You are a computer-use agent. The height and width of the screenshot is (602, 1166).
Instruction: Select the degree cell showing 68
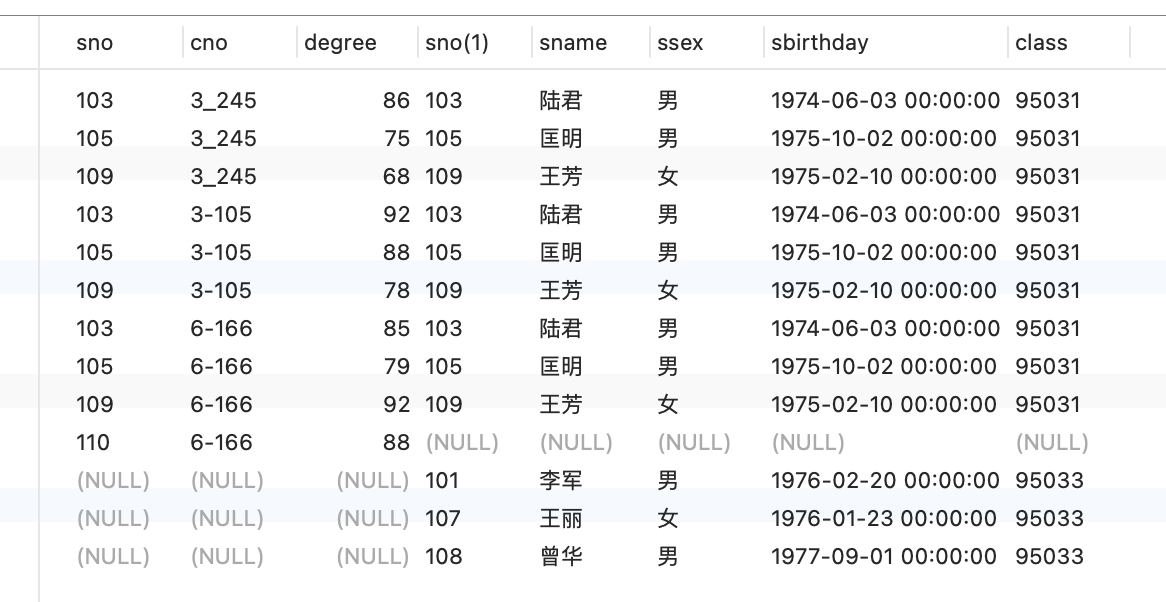tap(396, 177)
